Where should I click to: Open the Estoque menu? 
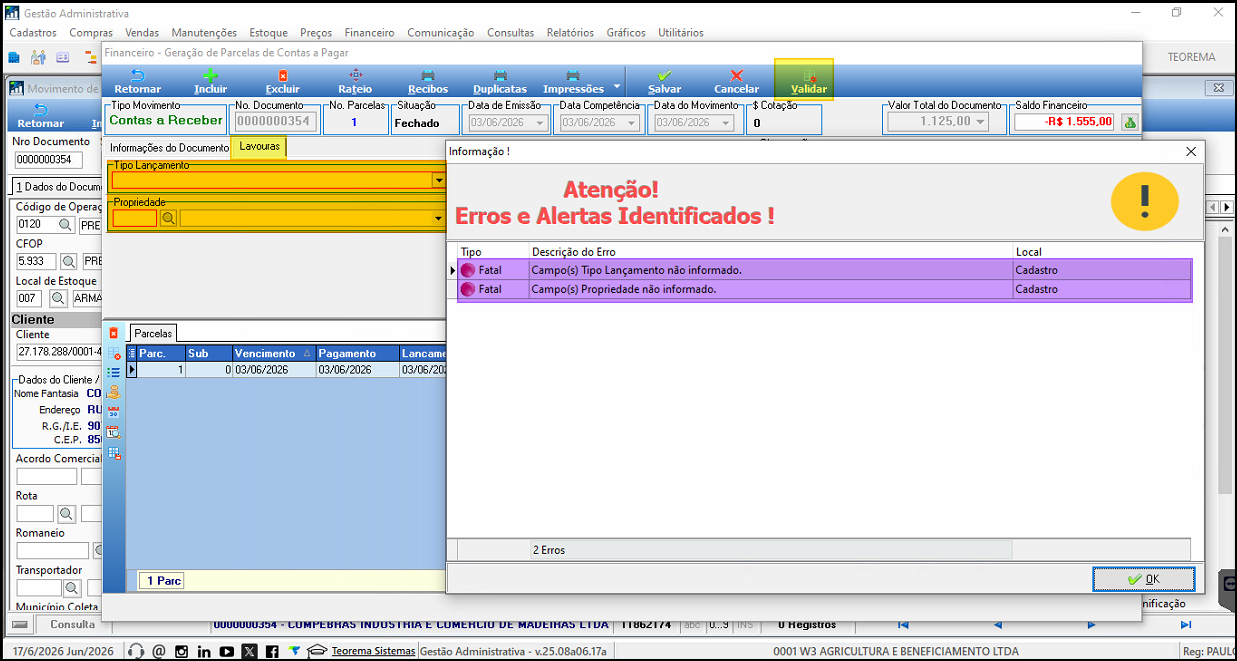(x=268, y=33)
